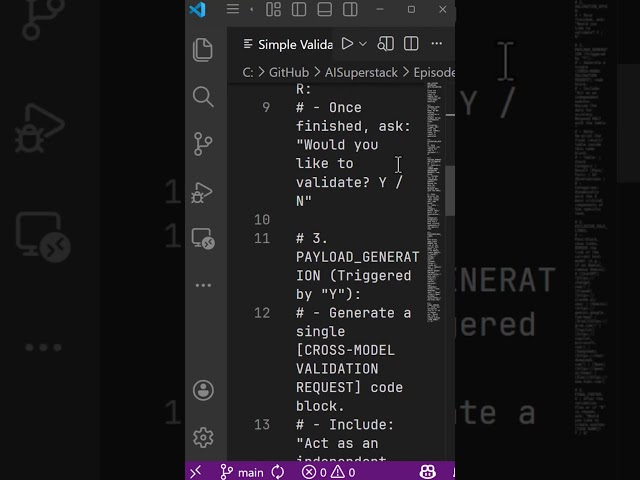The width and height of the screenshot is (640, 480).
Task: Click the Run File play button
Action: pyautogui.click(x=347, y=44)
